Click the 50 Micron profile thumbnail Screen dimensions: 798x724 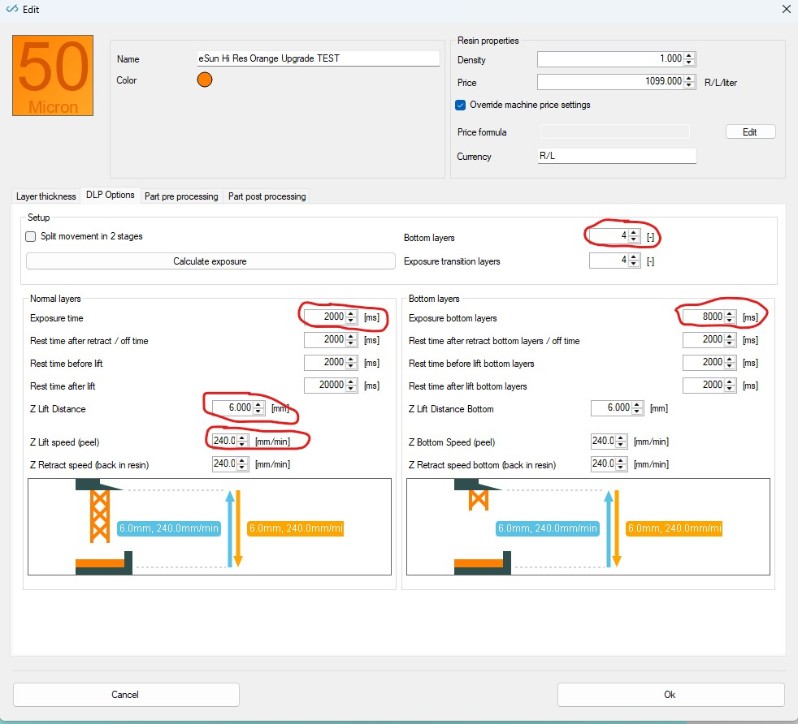pyautogui.click(x=52, y=75)
